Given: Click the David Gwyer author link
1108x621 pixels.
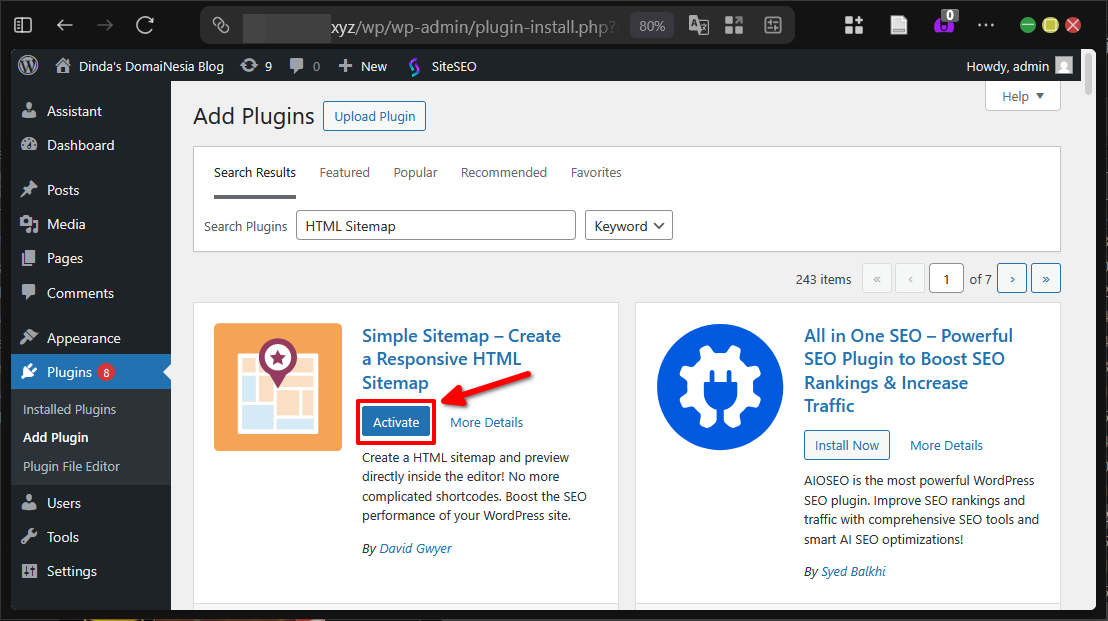Looking at the screenshot, I should [x=415, y=548].
